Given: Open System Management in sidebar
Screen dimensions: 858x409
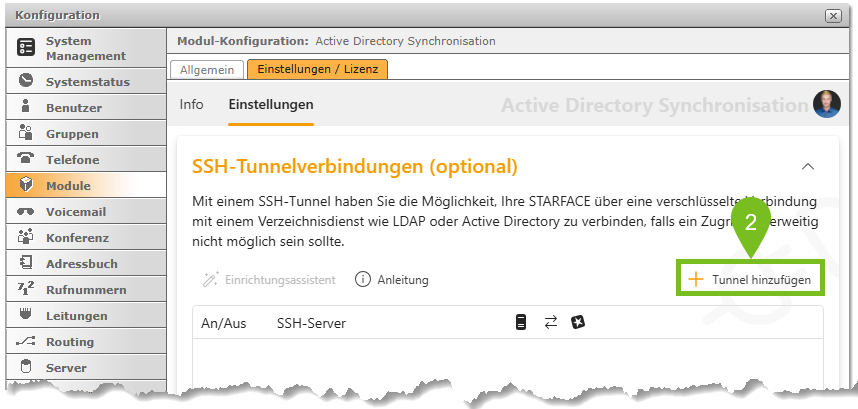Looking at the screenshot, I should point(86,48).
